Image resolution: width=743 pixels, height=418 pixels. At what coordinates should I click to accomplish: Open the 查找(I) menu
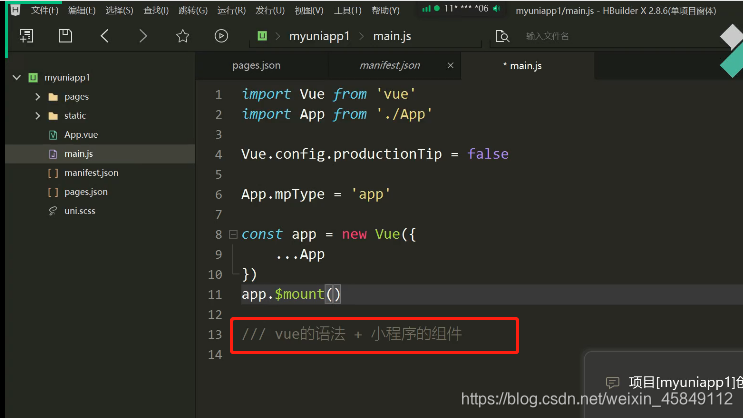coord(156,10)
